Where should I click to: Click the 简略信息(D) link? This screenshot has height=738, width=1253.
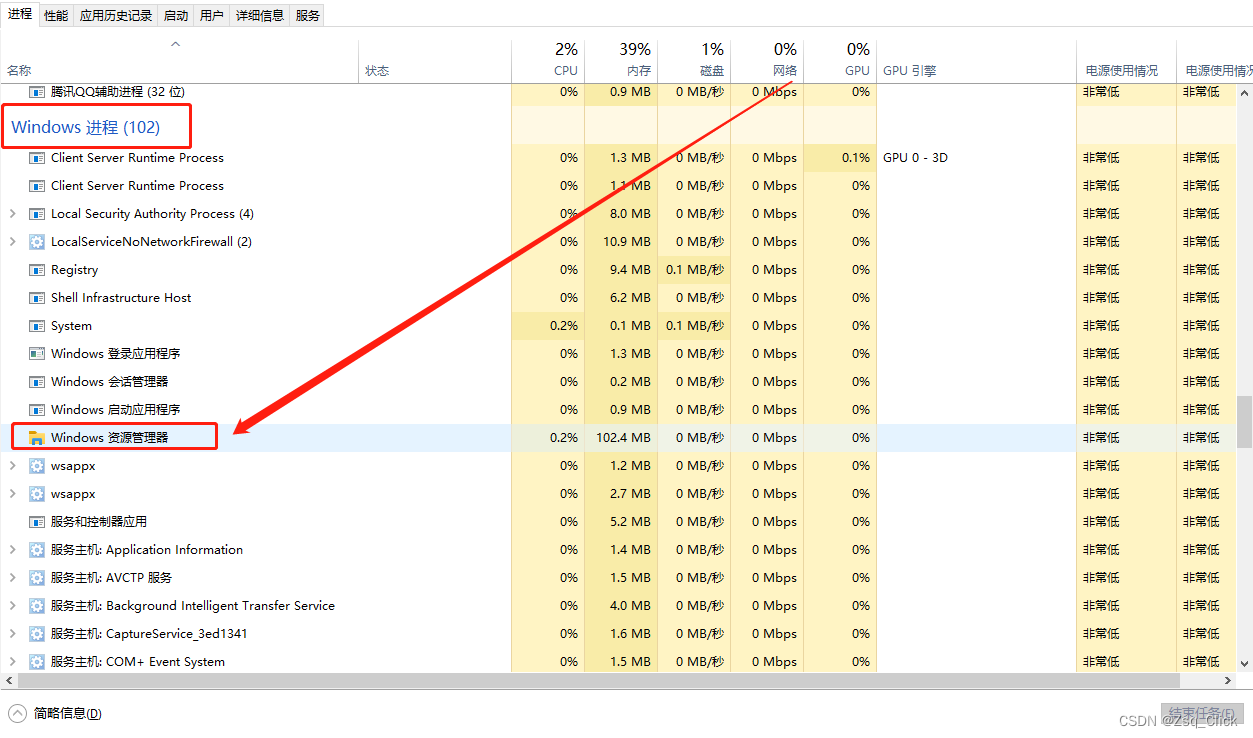pos(67,714)
